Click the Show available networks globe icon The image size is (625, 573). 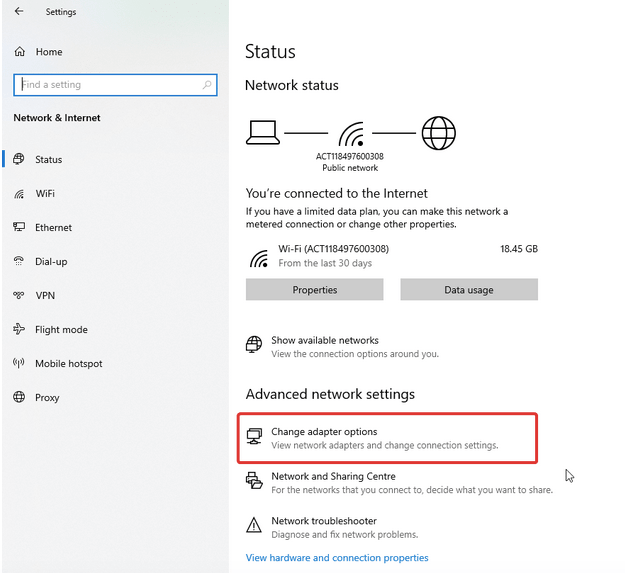(x=254, y=344)
